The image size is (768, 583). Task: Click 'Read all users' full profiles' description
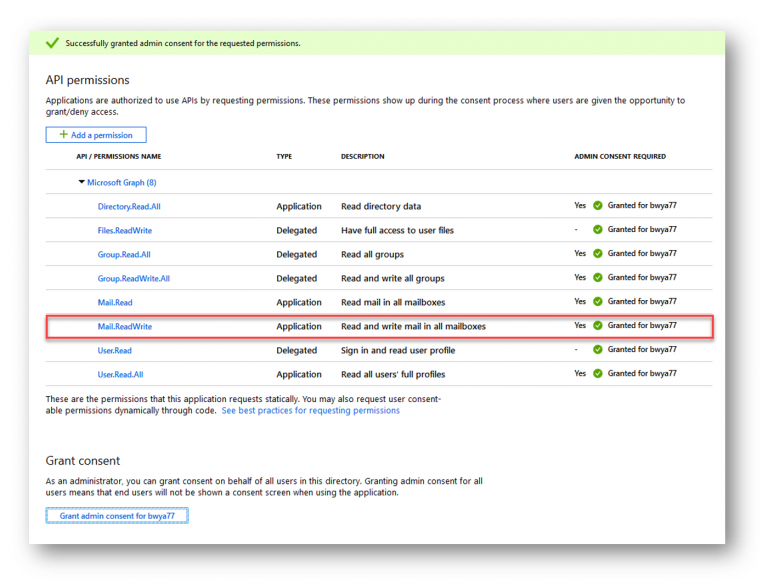pyautogui.click(x=393, y=374)
